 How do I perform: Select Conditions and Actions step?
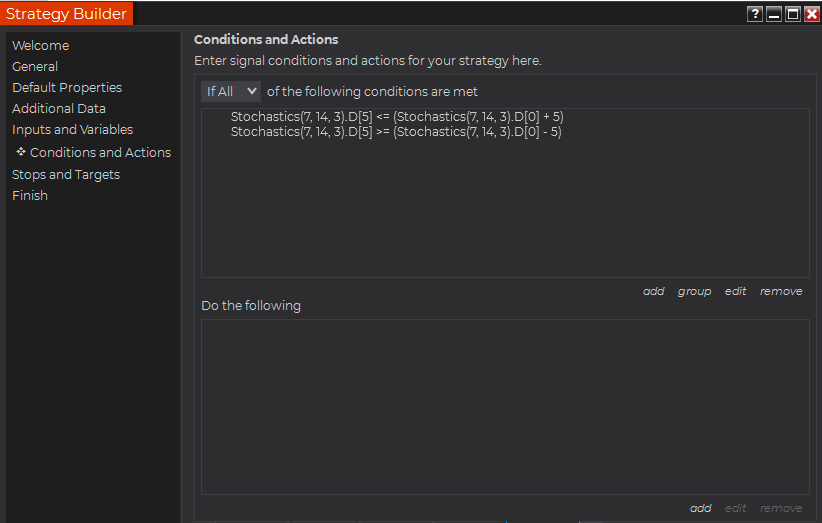pyautogui.click(x=100, y=152)
